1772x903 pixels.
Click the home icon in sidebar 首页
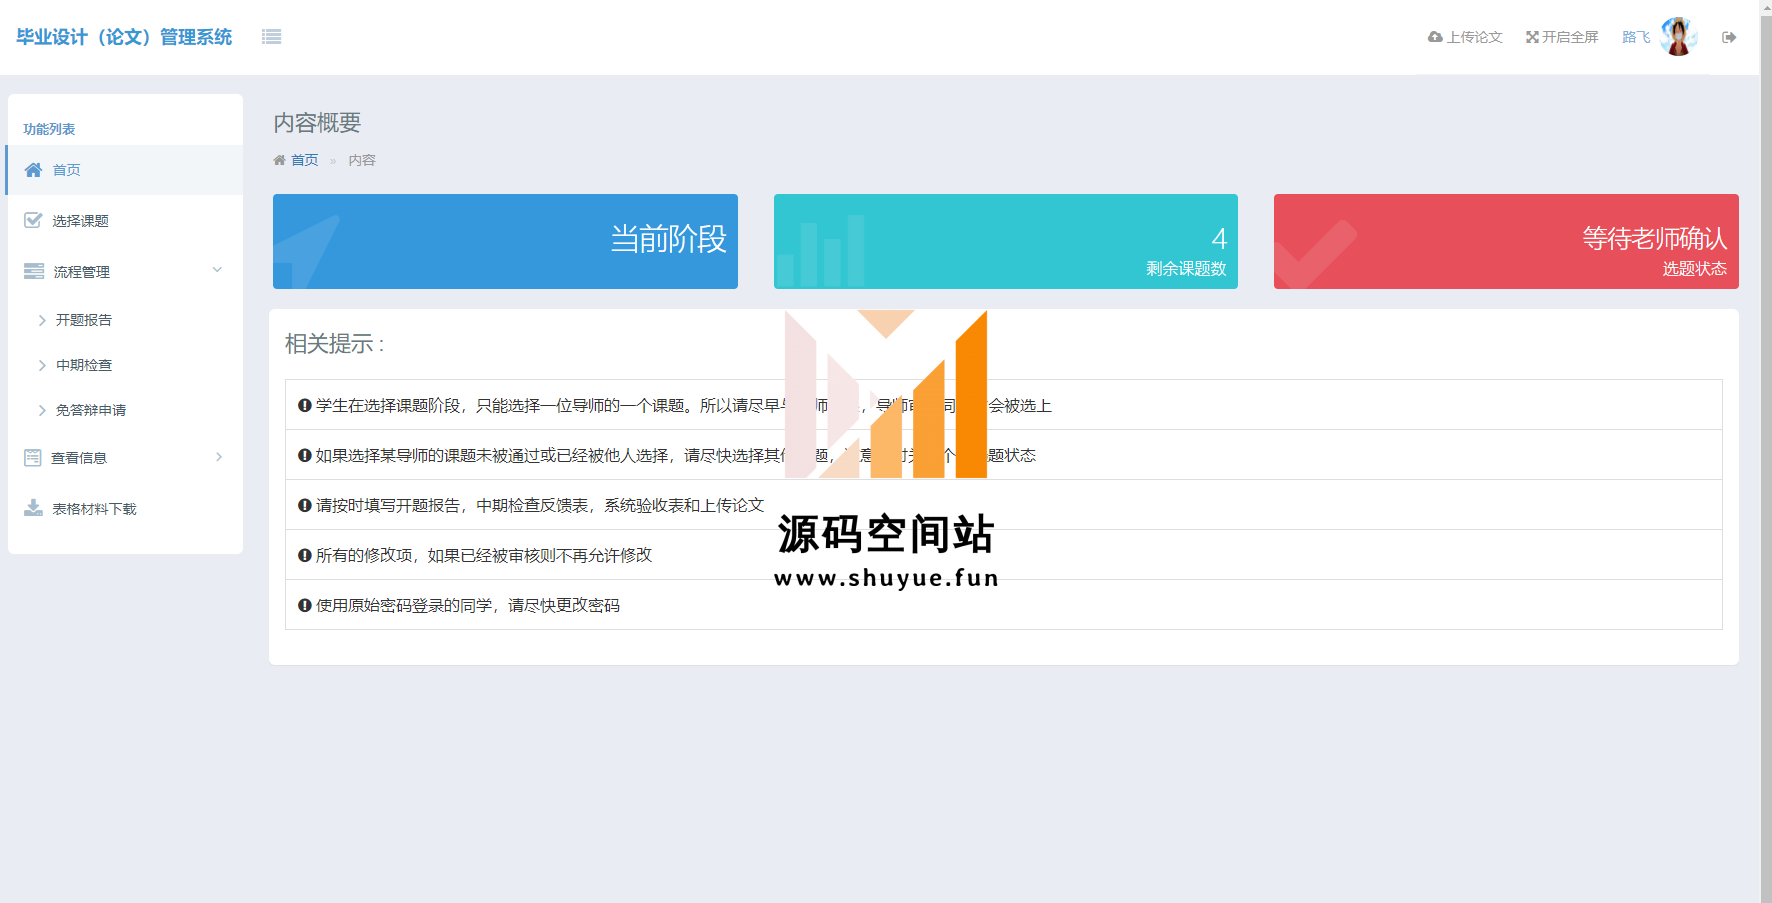point(34,170)
